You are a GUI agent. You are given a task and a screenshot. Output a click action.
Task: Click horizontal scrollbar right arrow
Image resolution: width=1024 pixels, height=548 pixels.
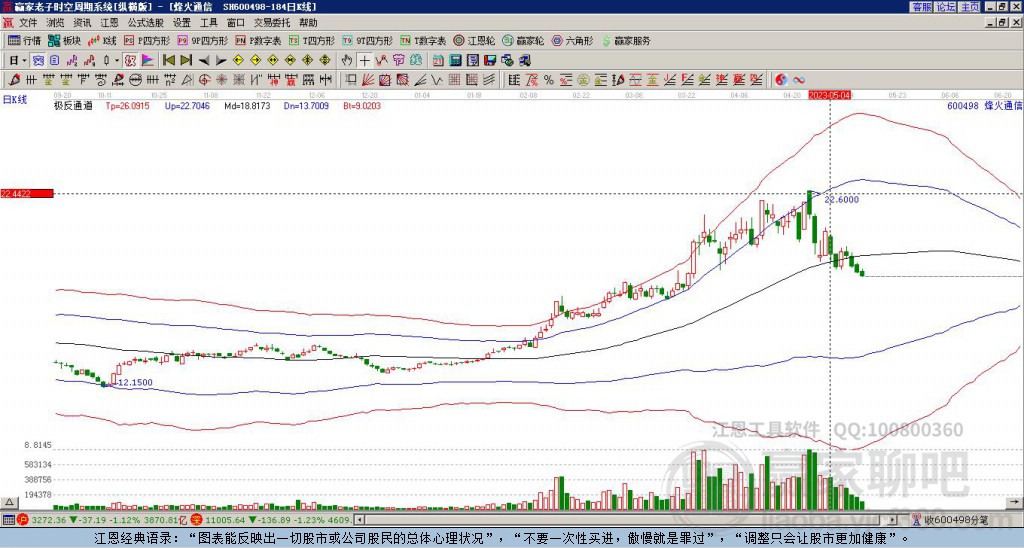tap(892, 520)
